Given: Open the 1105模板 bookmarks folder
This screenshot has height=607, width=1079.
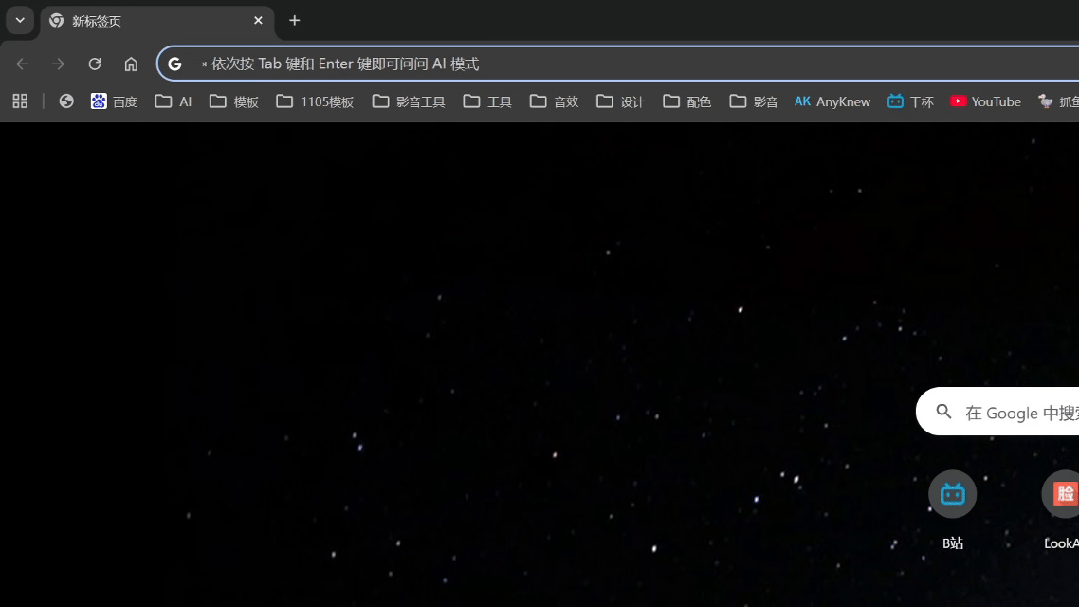Looking at the screenshot, I should [314, 101].
